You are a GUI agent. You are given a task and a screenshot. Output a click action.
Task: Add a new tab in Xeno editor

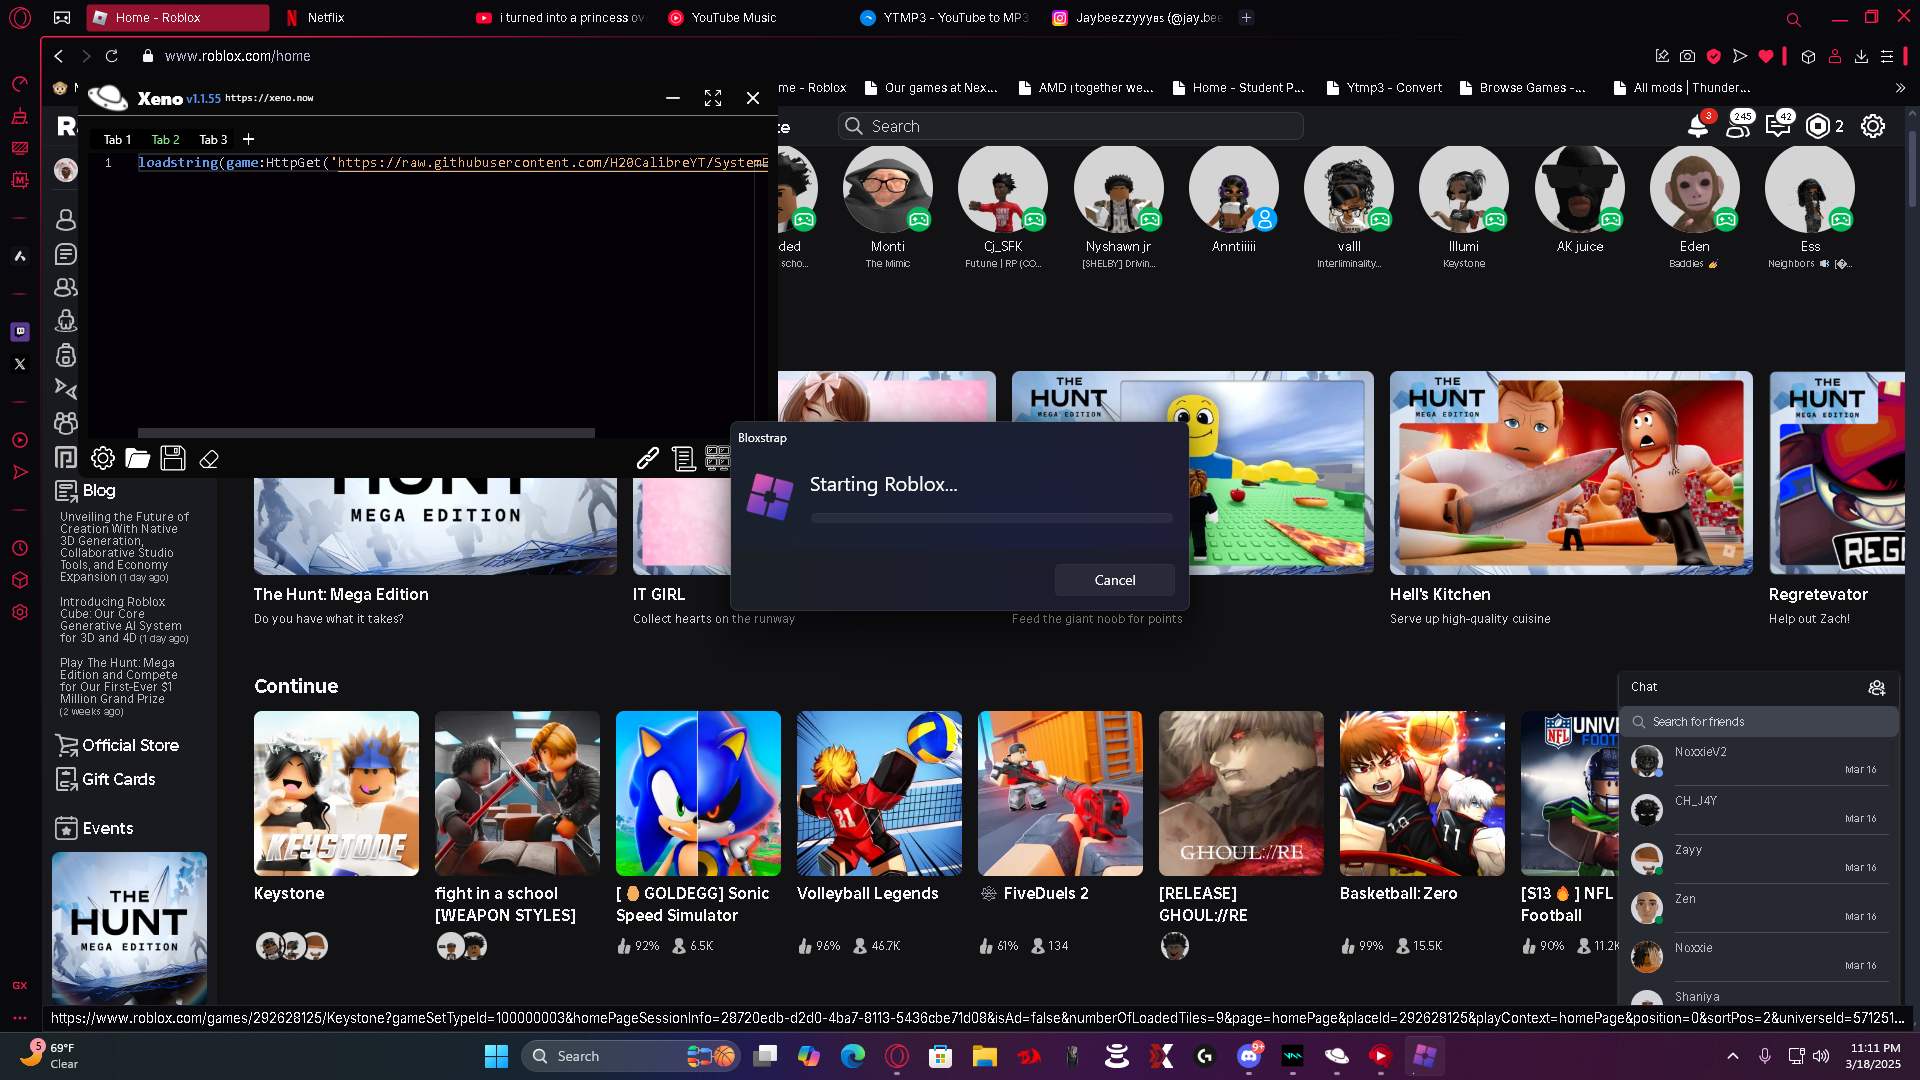[248, 139]
